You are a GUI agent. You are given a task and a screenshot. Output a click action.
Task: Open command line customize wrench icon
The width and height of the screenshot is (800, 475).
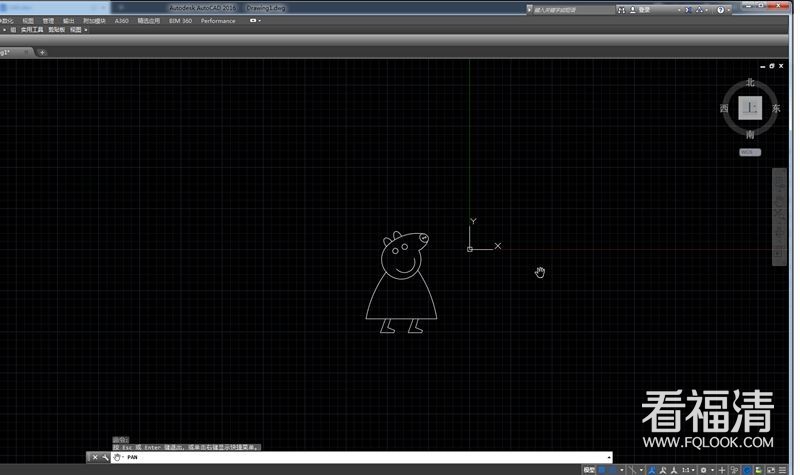click(105, 457)
